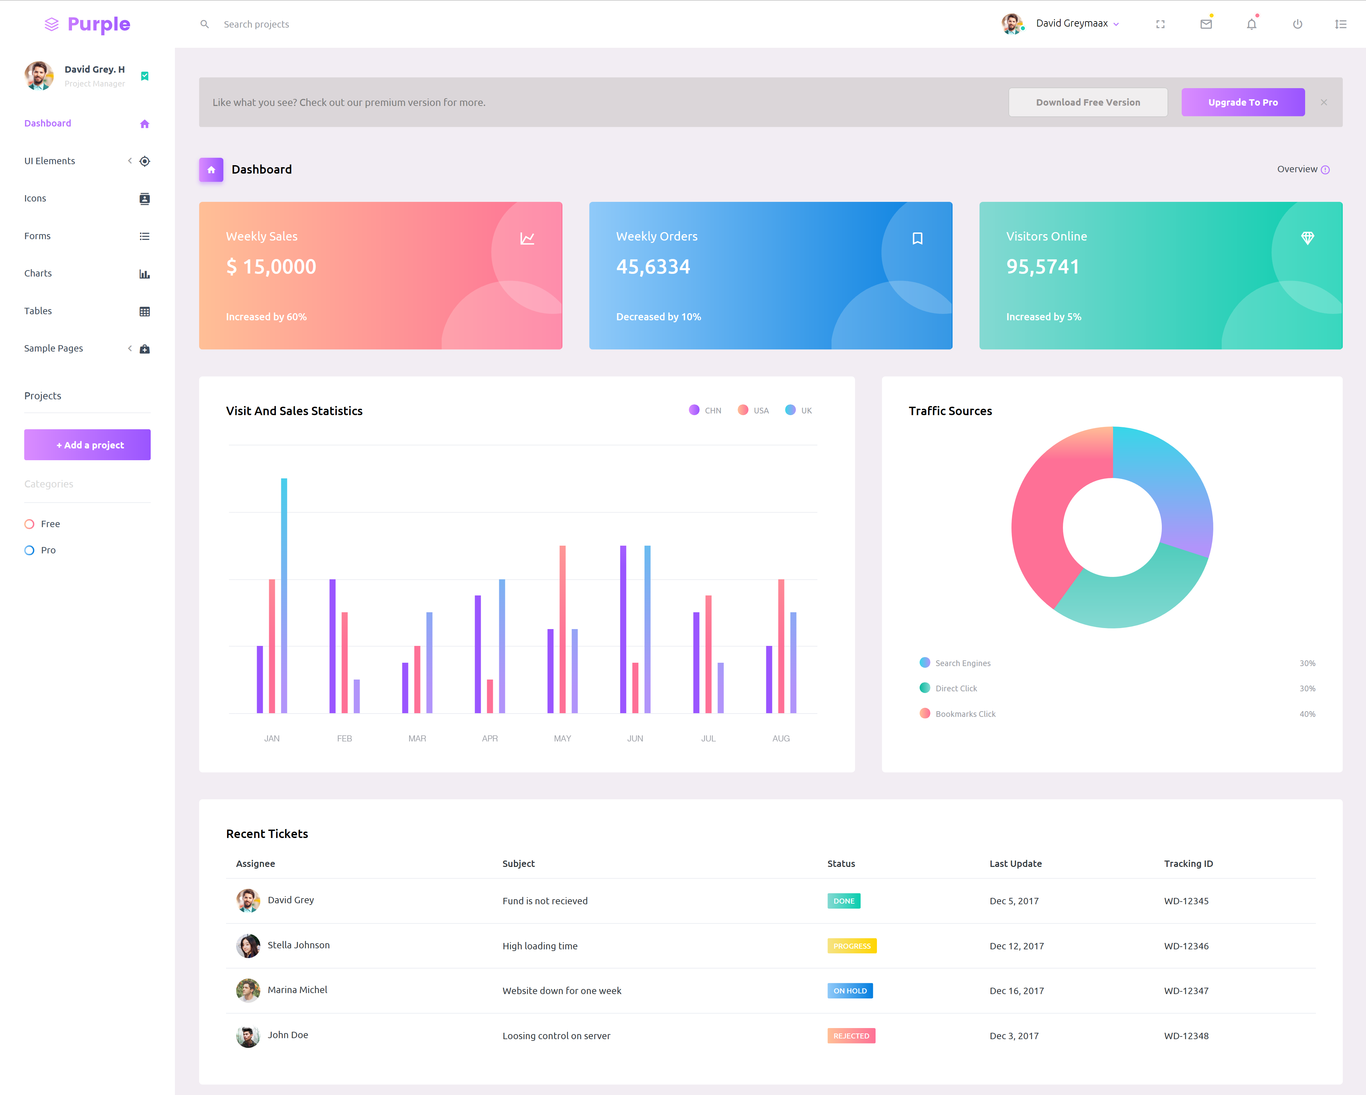Click the Search Engines legend color dot
The height and width of the screenshot is (1095, 1366).
[x=925, y=662]
